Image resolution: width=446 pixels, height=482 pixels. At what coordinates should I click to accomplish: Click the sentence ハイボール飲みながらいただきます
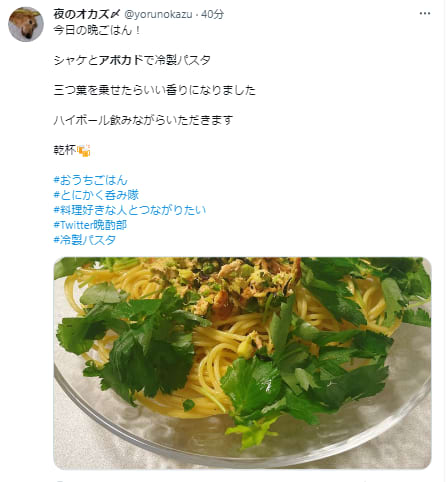pyautogui.click(x=143, y=120)
